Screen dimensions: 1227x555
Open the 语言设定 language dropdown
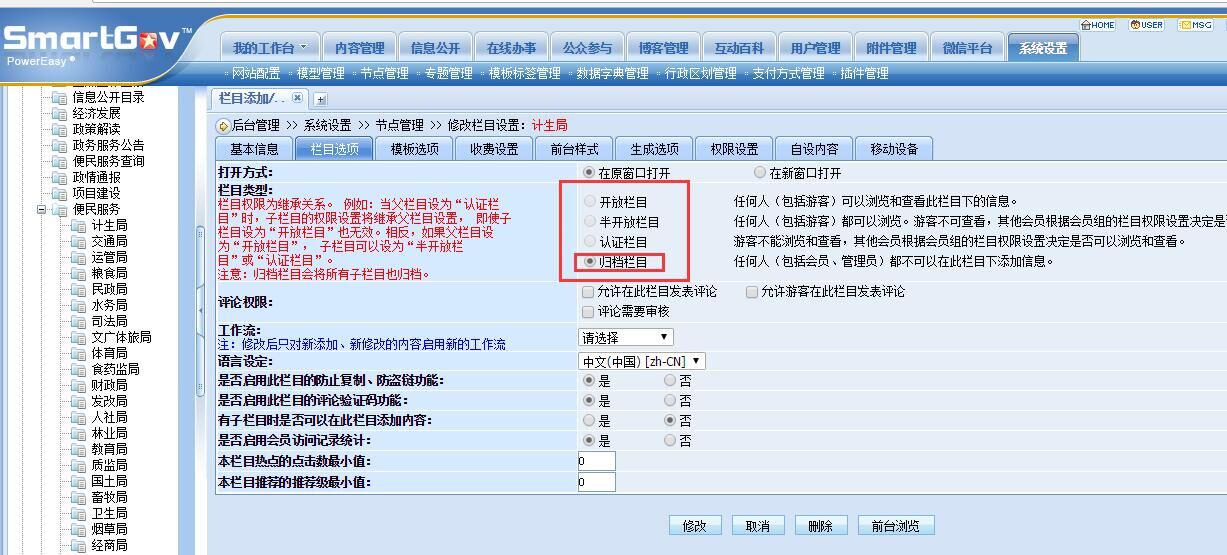click(x=642, y=361)
